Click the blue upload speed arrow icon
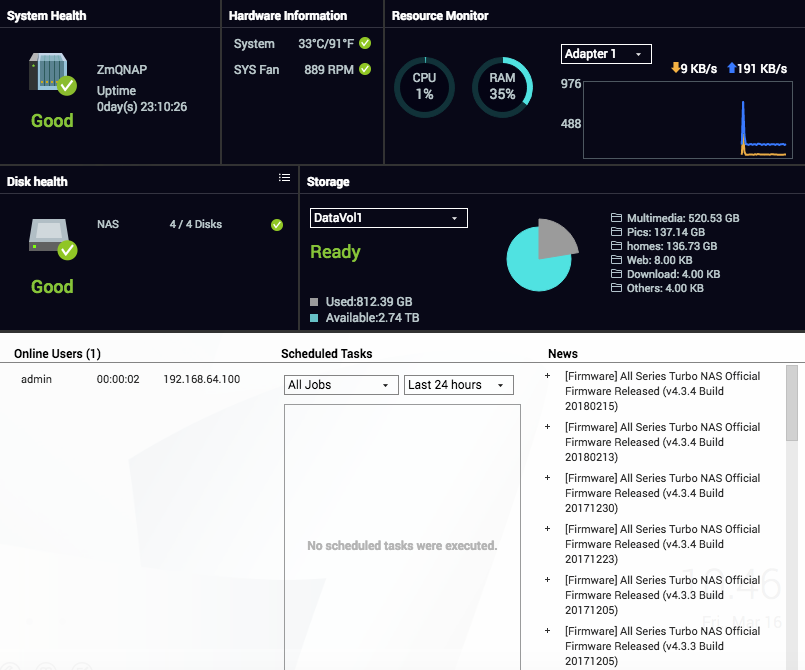This screenshot has width=805, height=670. (x=732, y=68)
